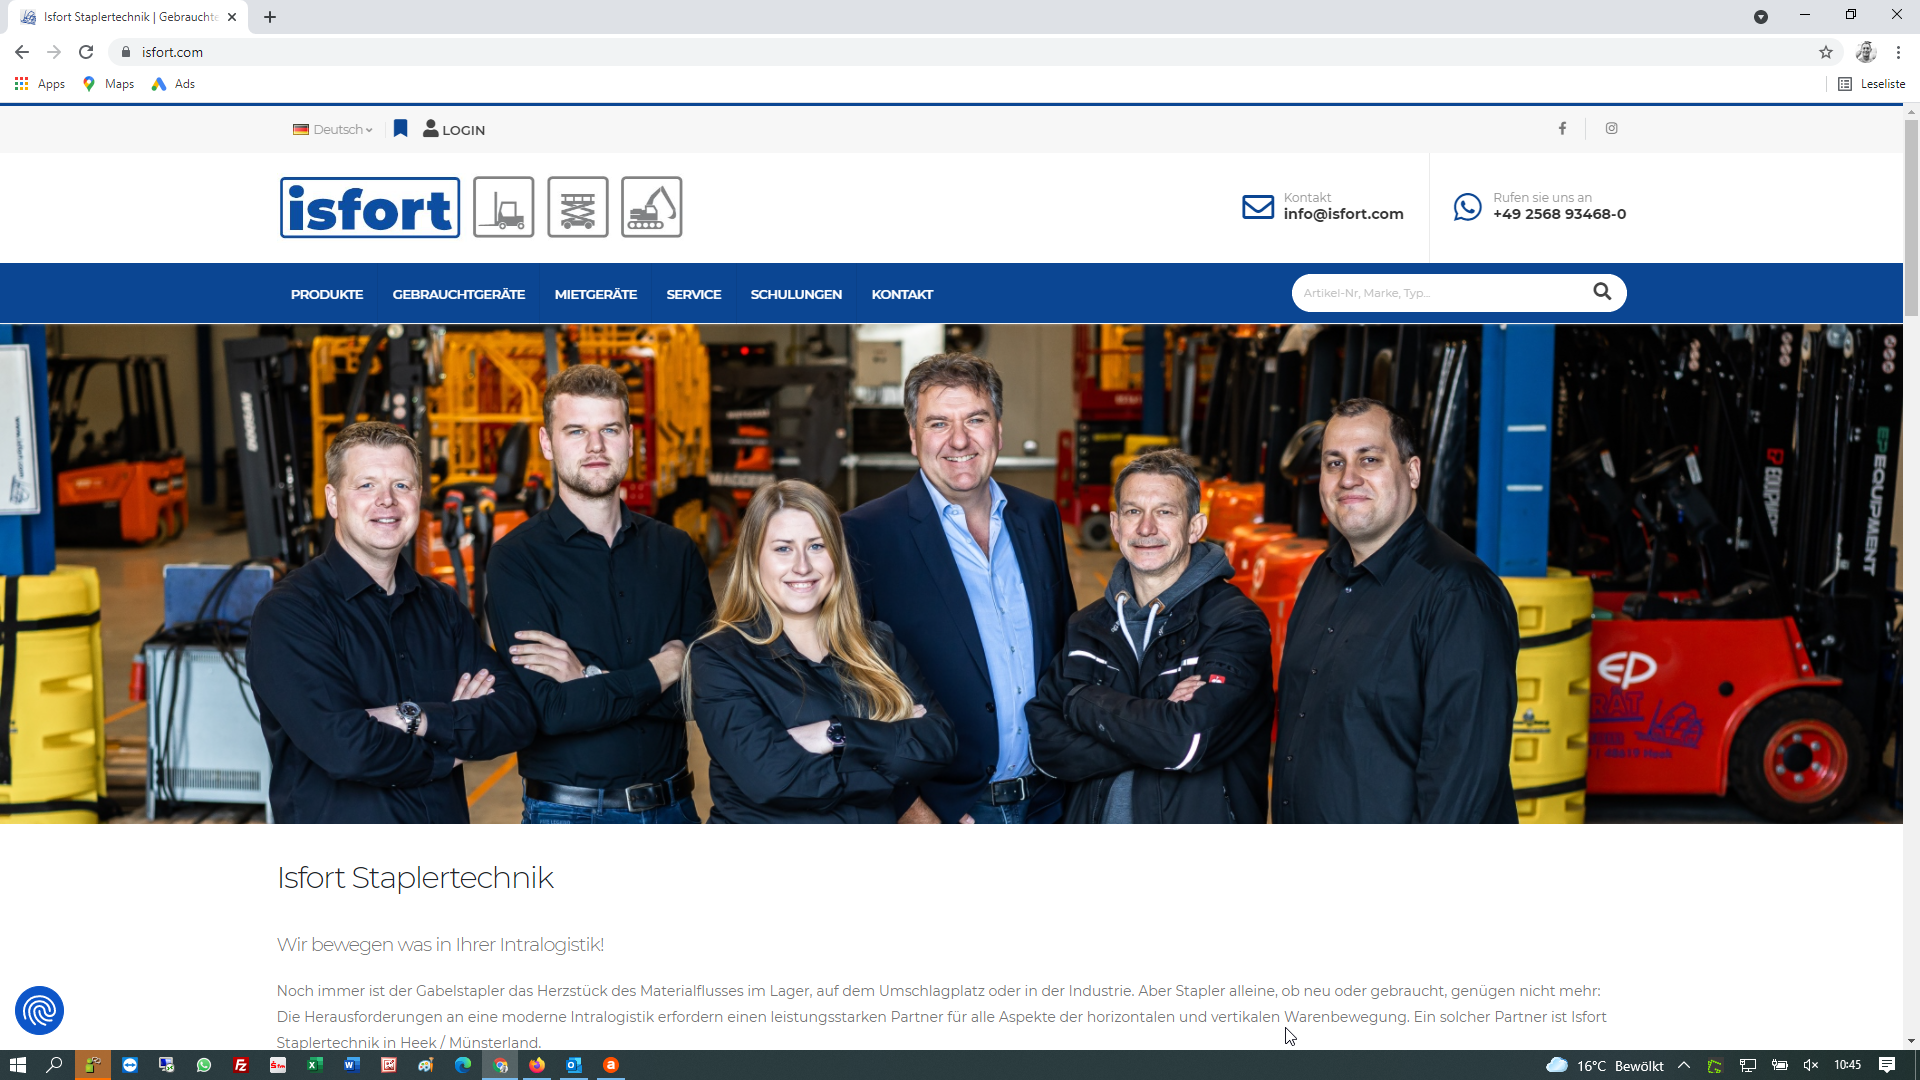Open Firefox from the taskbar
The height and width of the screenshot is (1080, 1920).
pos(537,1065)
